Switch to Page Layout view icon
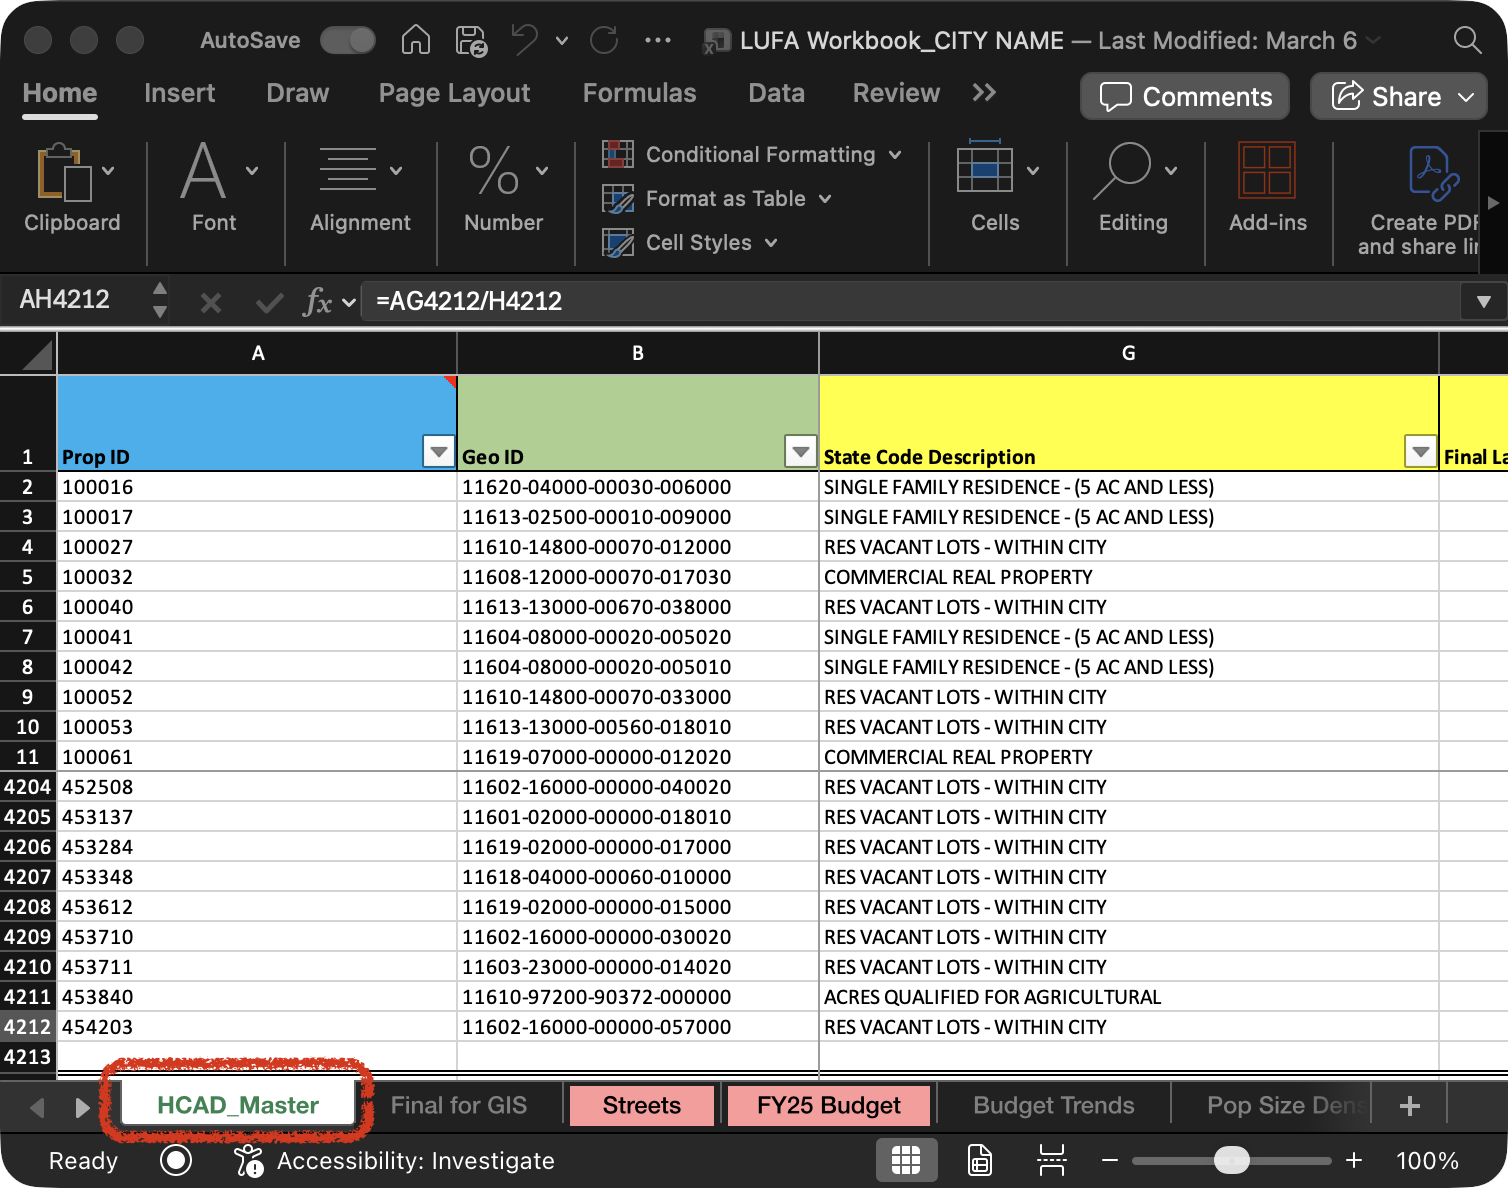This screenshot has width=1508, height=1188. [980, 1160]
